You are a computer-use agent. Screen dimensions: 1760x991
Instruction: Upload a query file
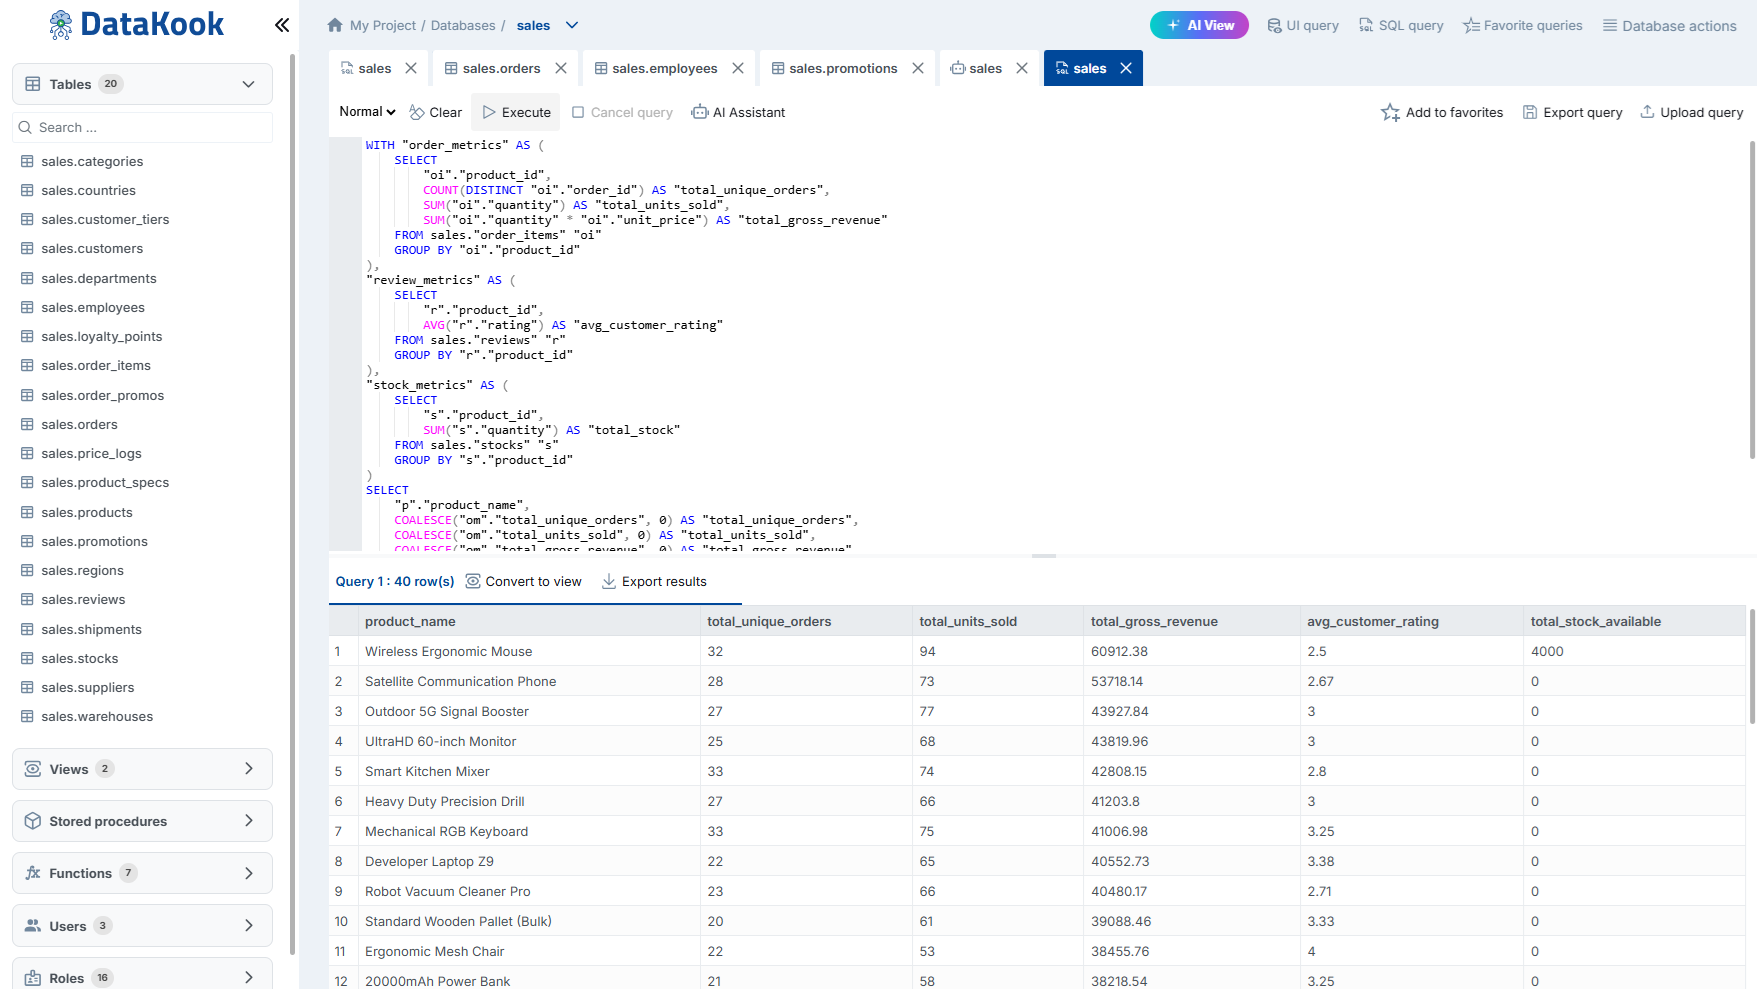tap(1691, 112)
